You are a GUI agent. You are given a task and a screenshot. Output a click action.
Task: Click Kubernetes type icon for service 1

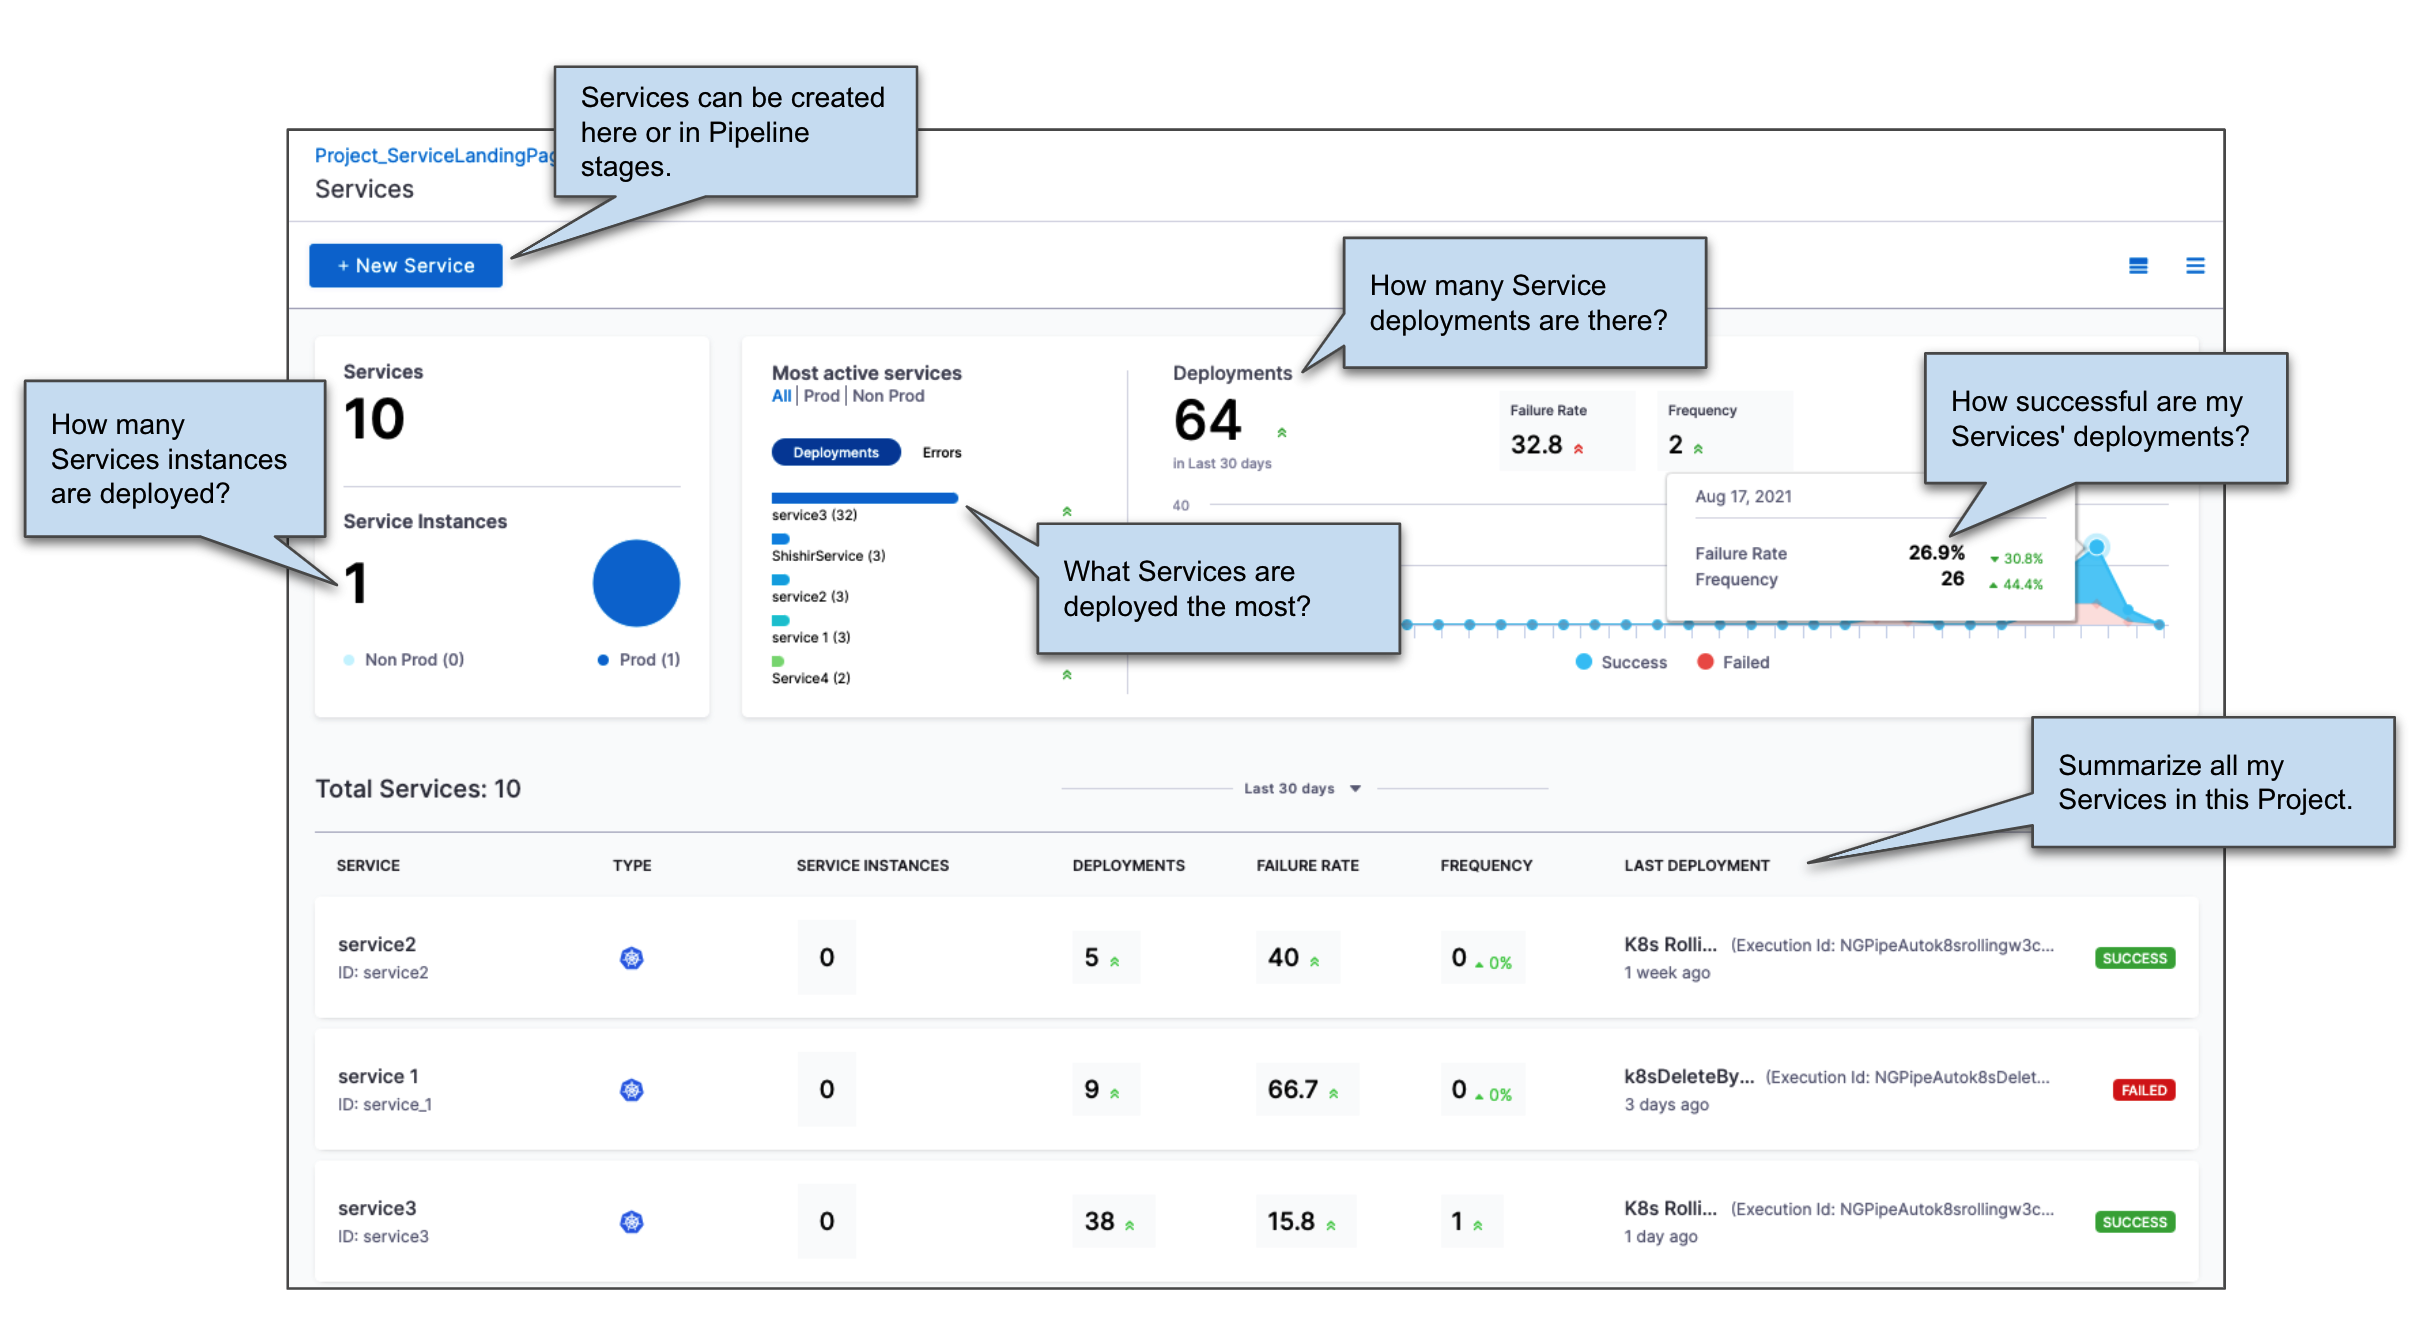tap(631, 1090)
